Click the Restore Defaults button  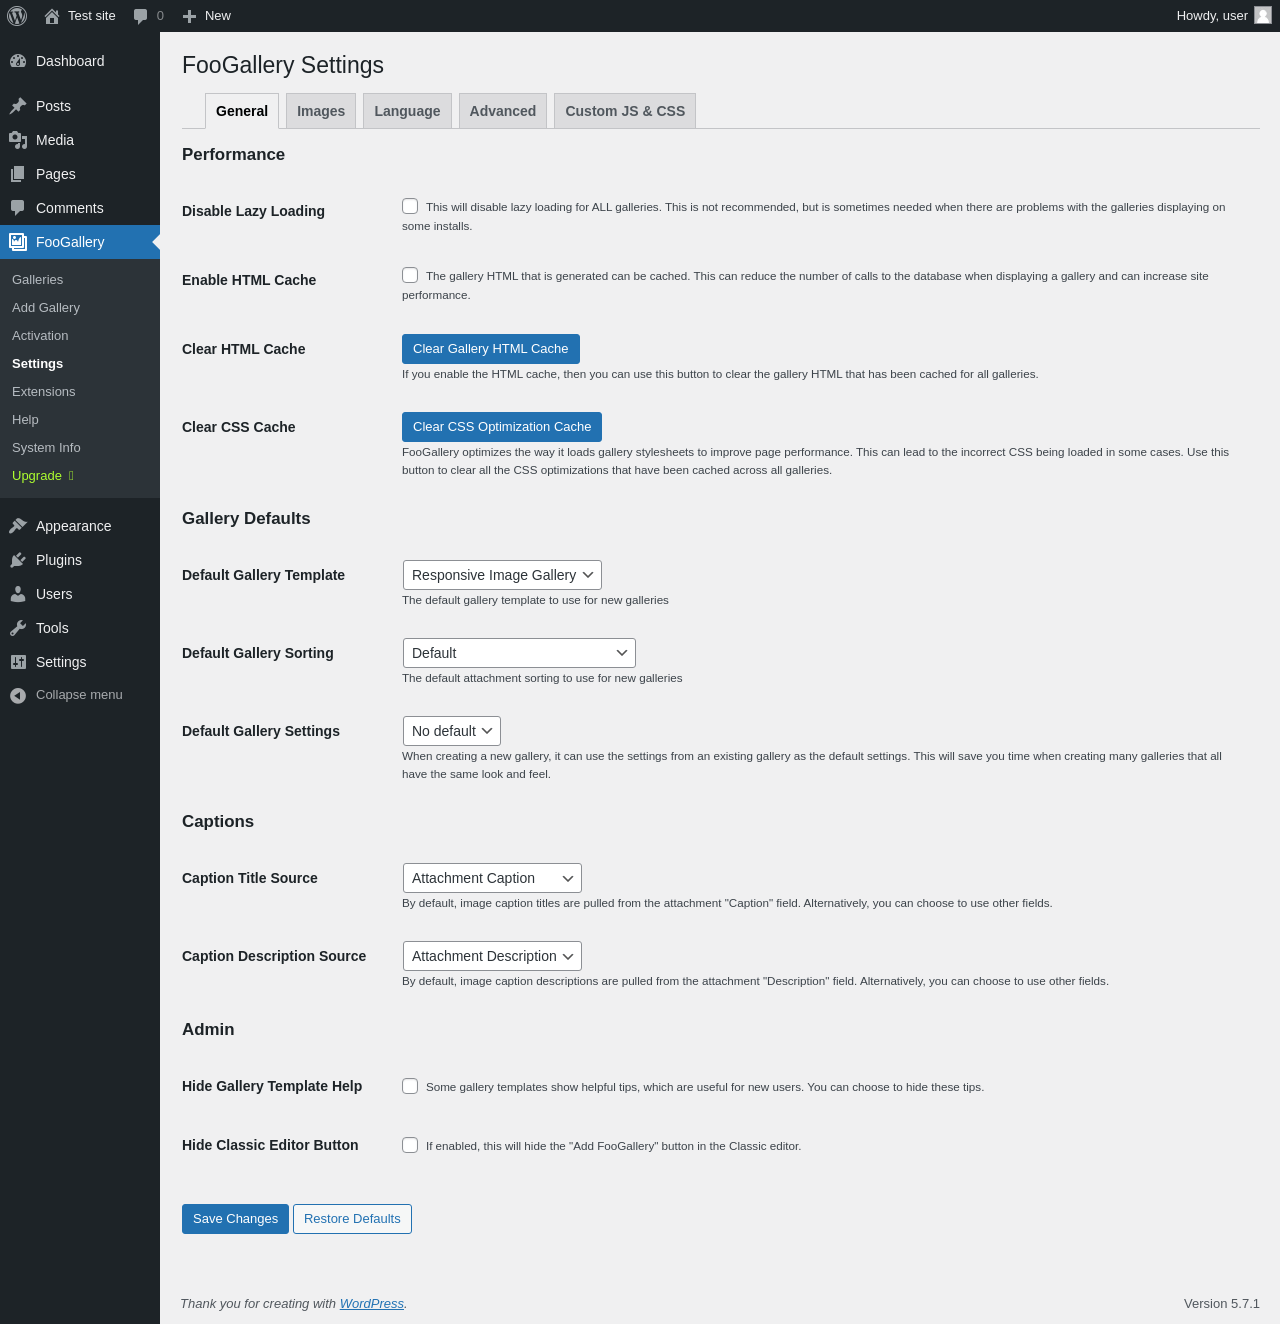point(352,1219)
